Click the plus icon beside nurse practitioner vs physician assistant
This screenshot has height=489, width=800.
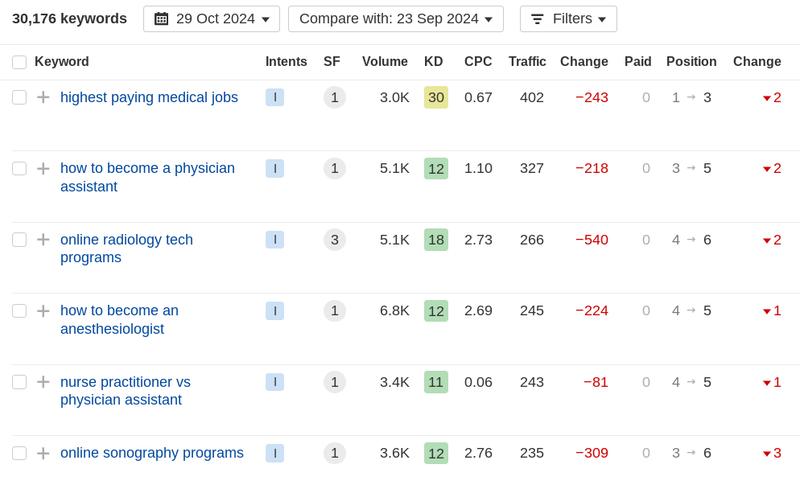[x=43, y=382]
